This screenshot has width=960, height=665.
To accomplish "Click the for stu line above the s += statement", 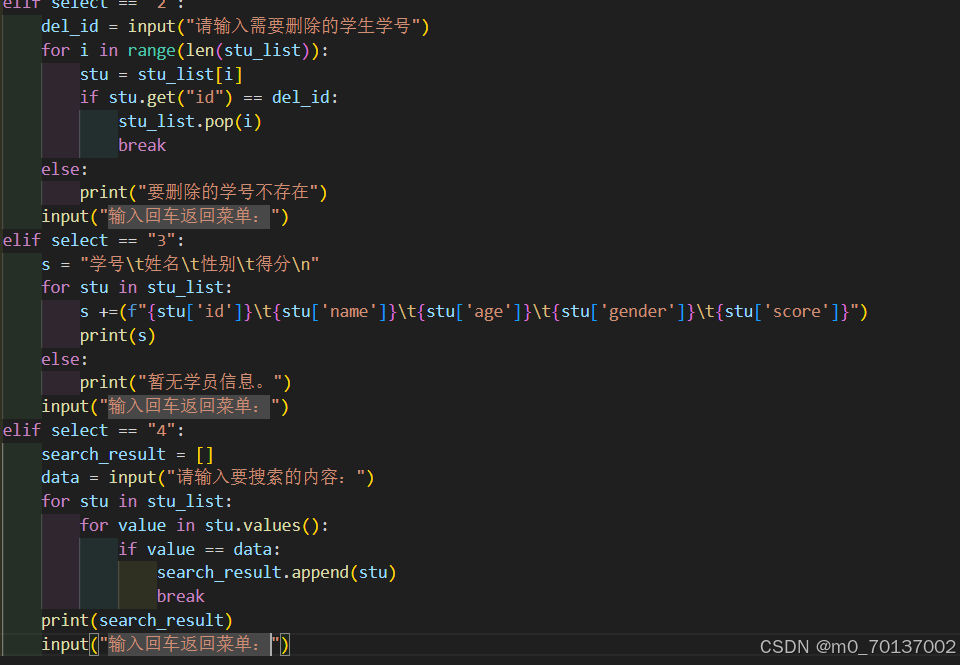I will click(x=137, y=287).
